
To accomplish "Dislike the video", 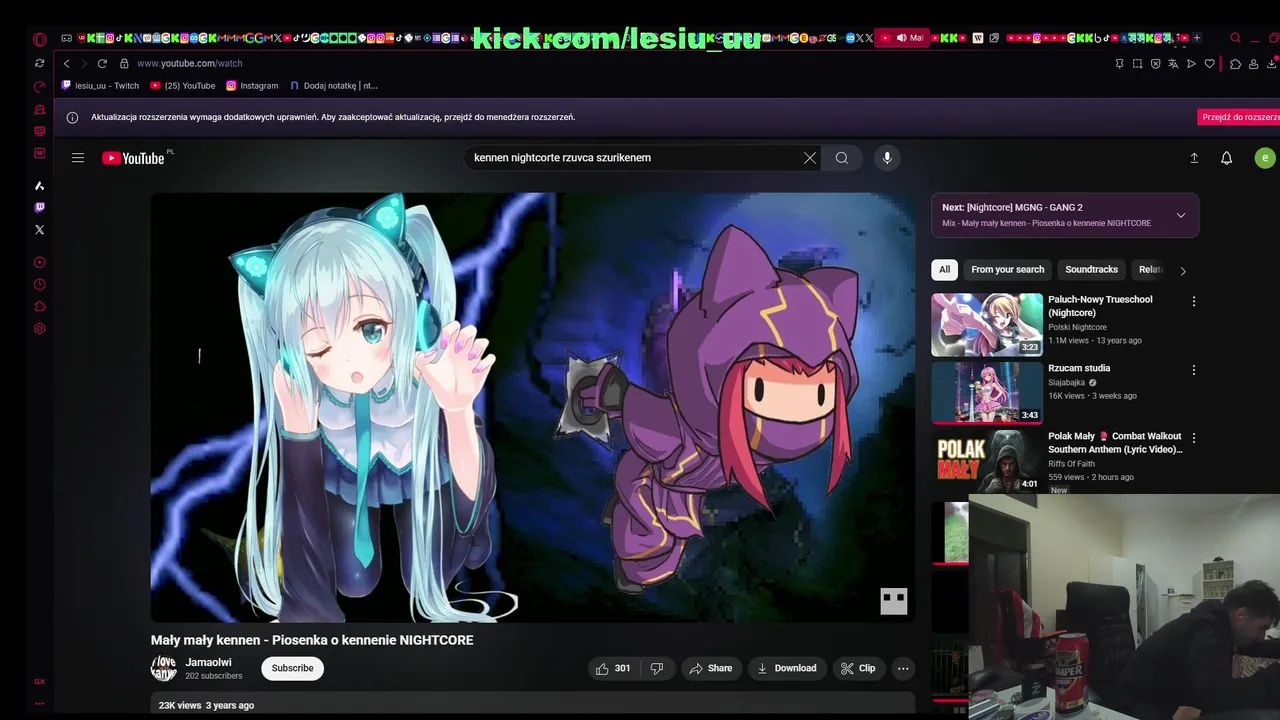I will 657,668.
